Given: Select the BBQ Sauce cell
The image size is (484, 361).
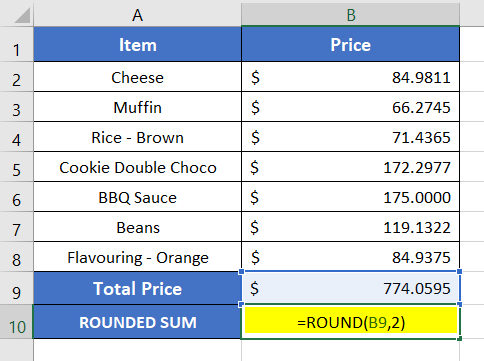Looking at the screenshot, I should [137, 197].
